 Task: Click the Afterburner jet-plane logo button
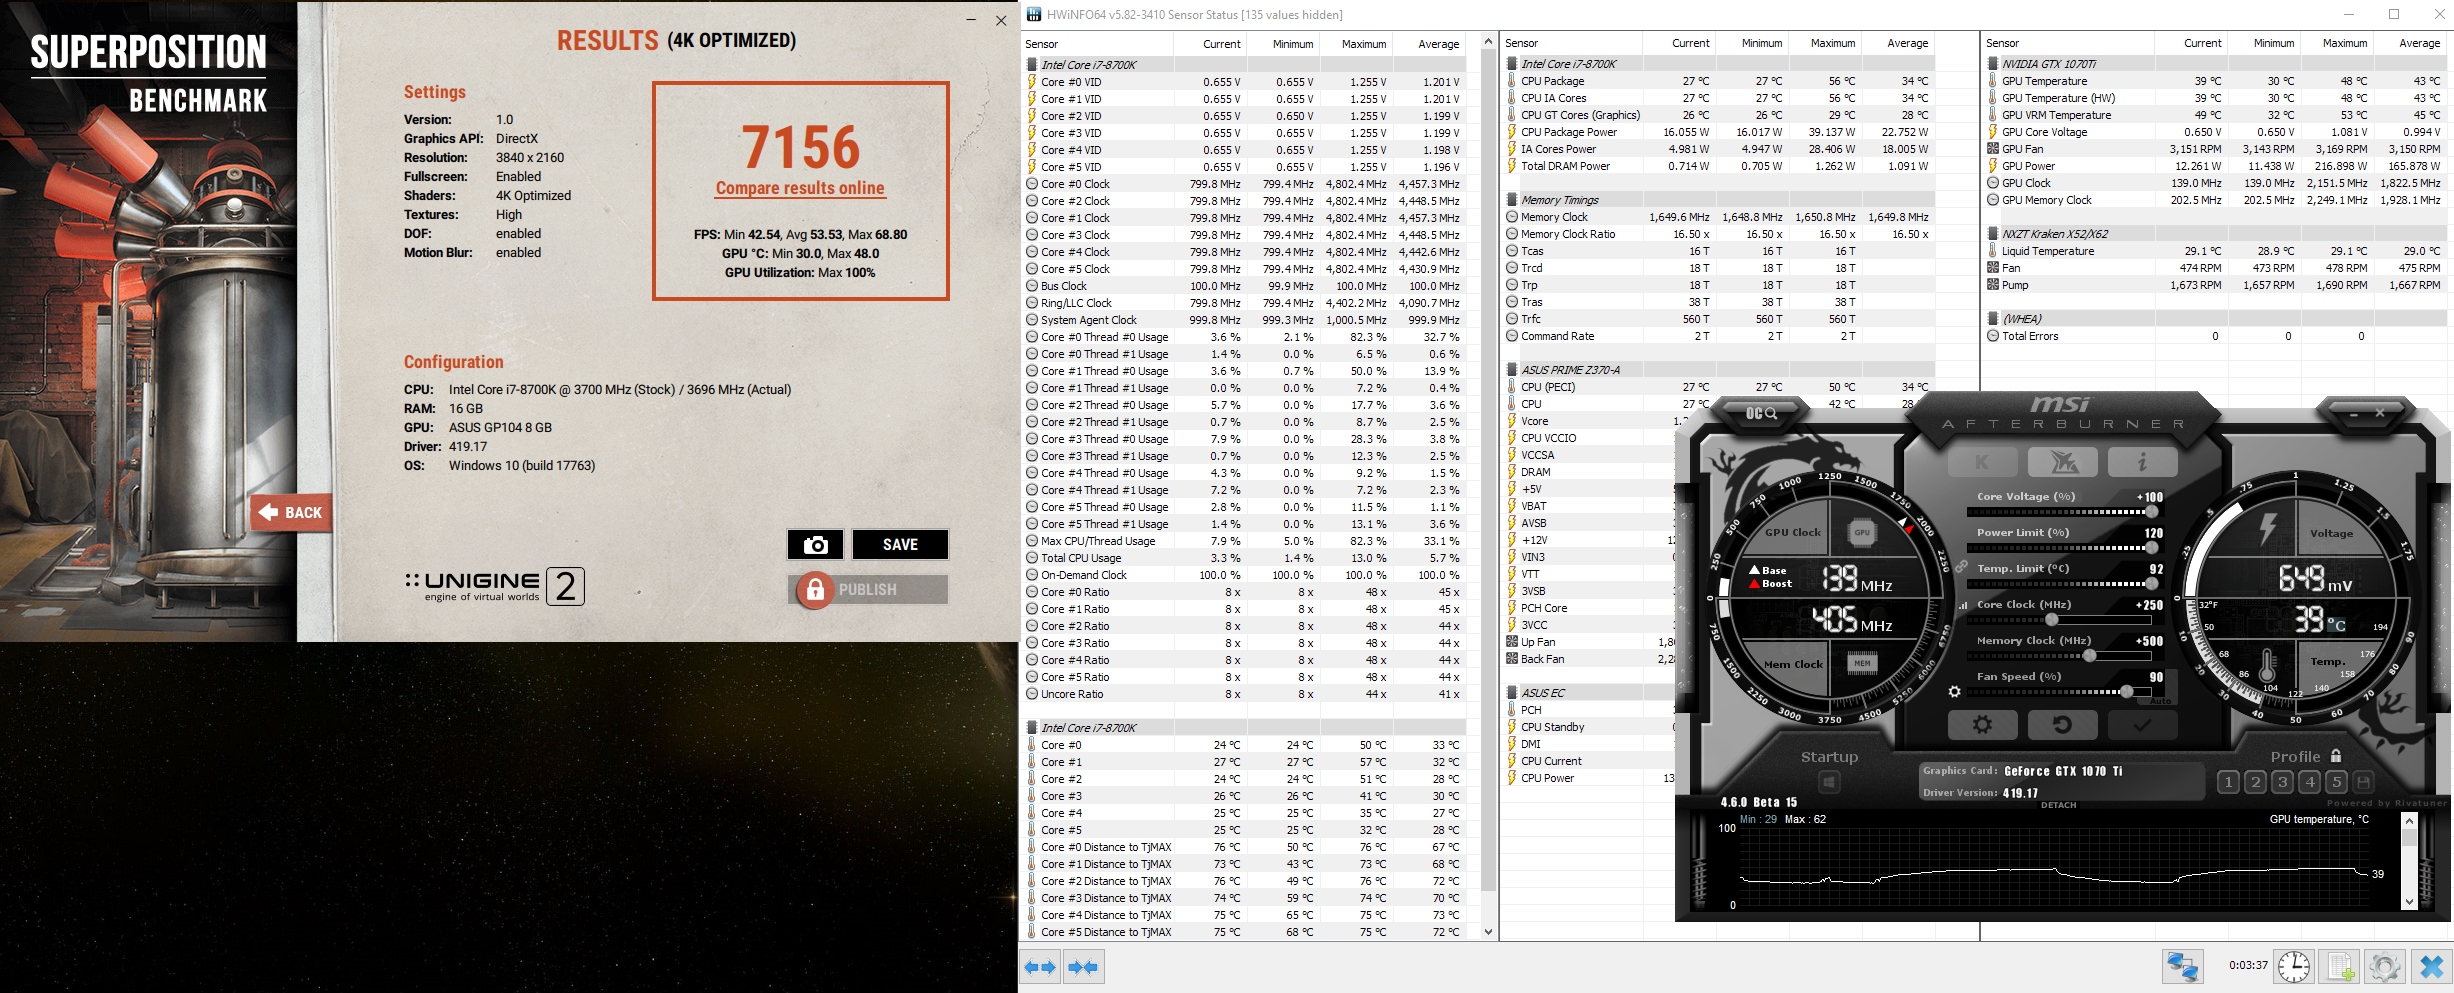pos(2062,462)
